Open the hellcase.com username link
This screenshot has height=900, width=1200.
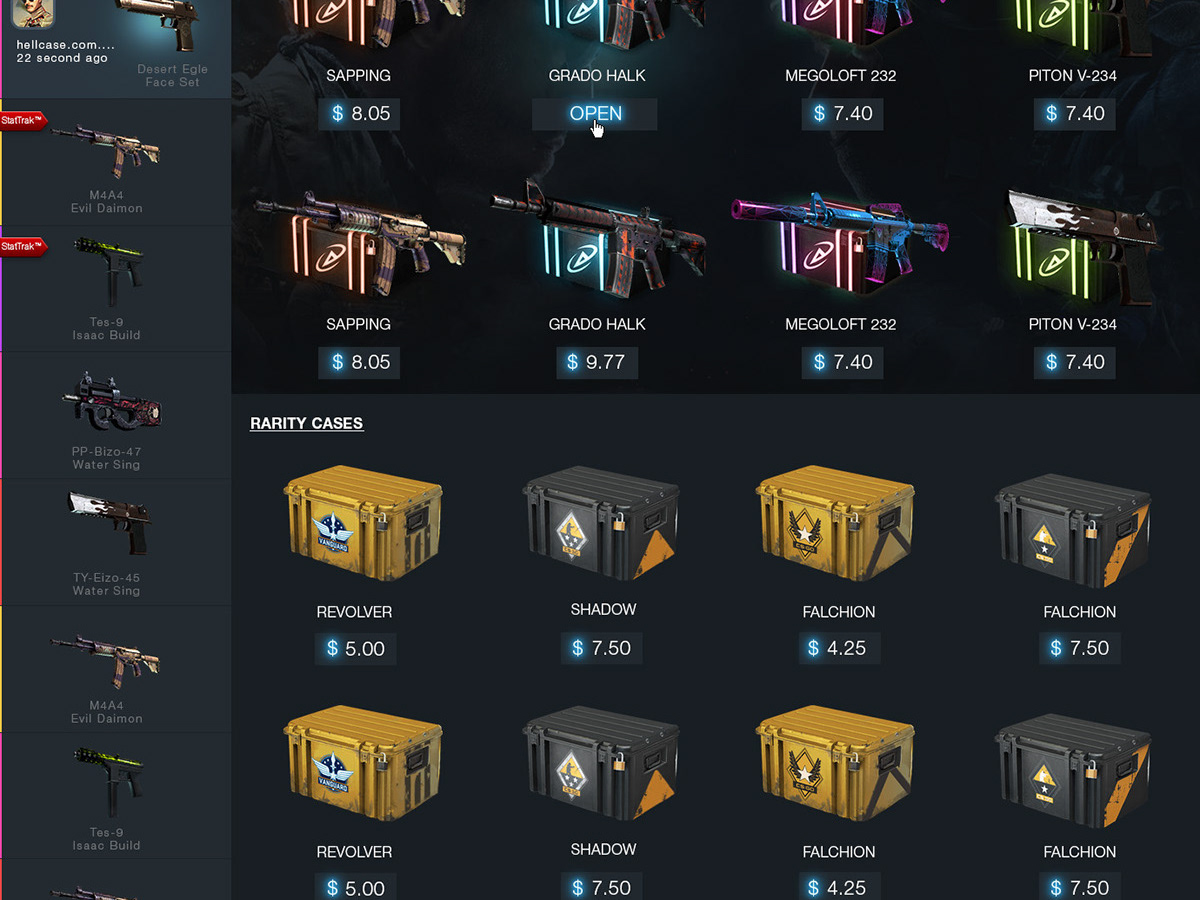[66, 45]
